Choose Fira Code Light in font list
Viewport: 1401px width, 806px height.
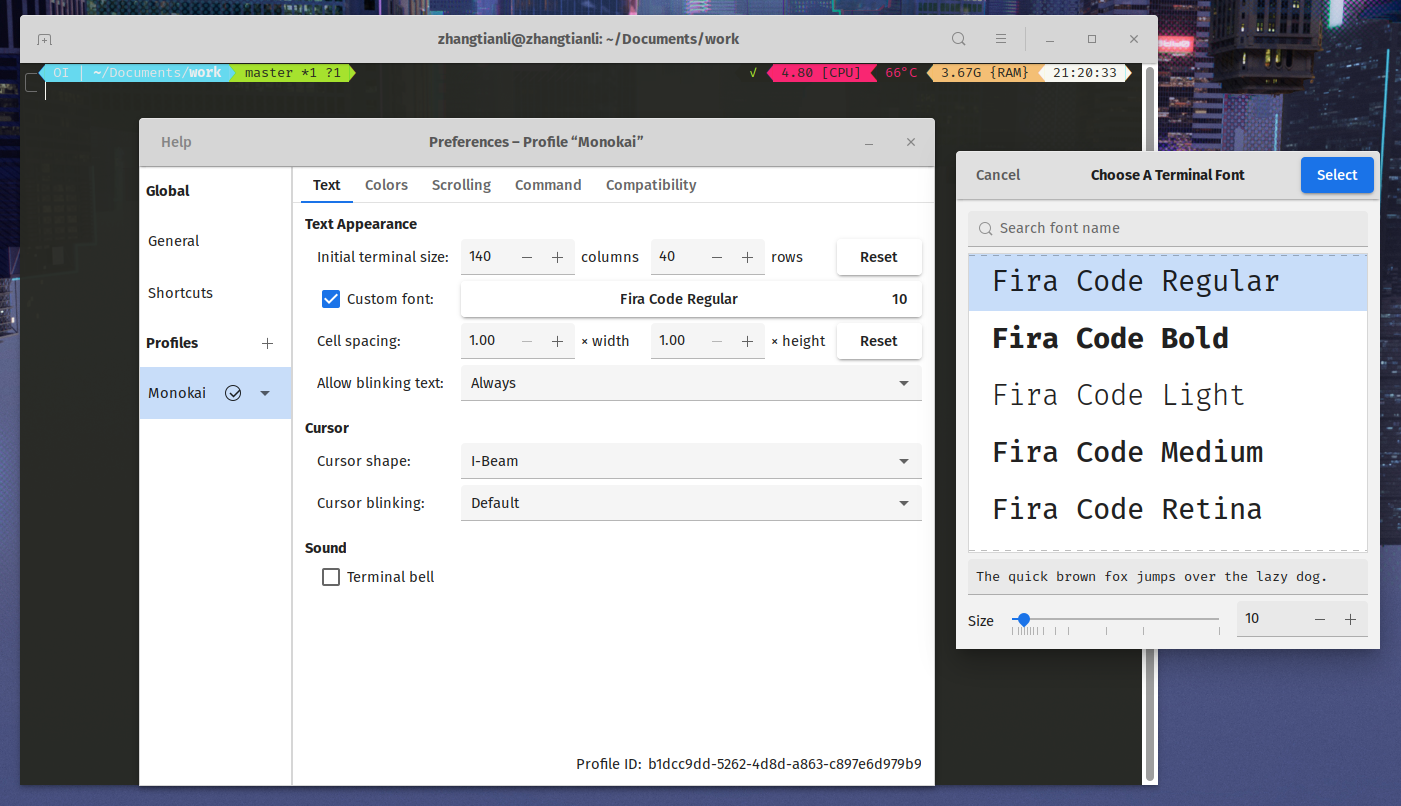pos(1167,396)
